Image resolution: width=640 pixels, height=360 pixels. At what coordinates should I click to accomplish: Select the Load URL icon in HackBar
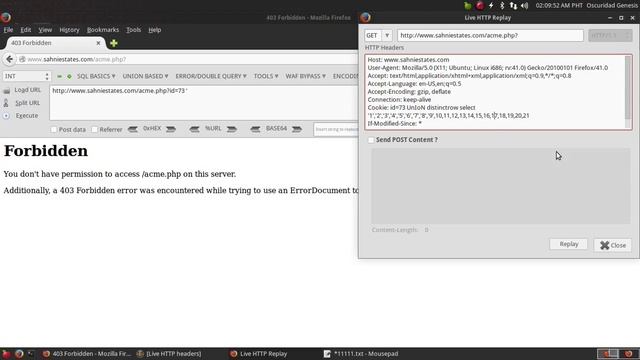coord(7,90)
